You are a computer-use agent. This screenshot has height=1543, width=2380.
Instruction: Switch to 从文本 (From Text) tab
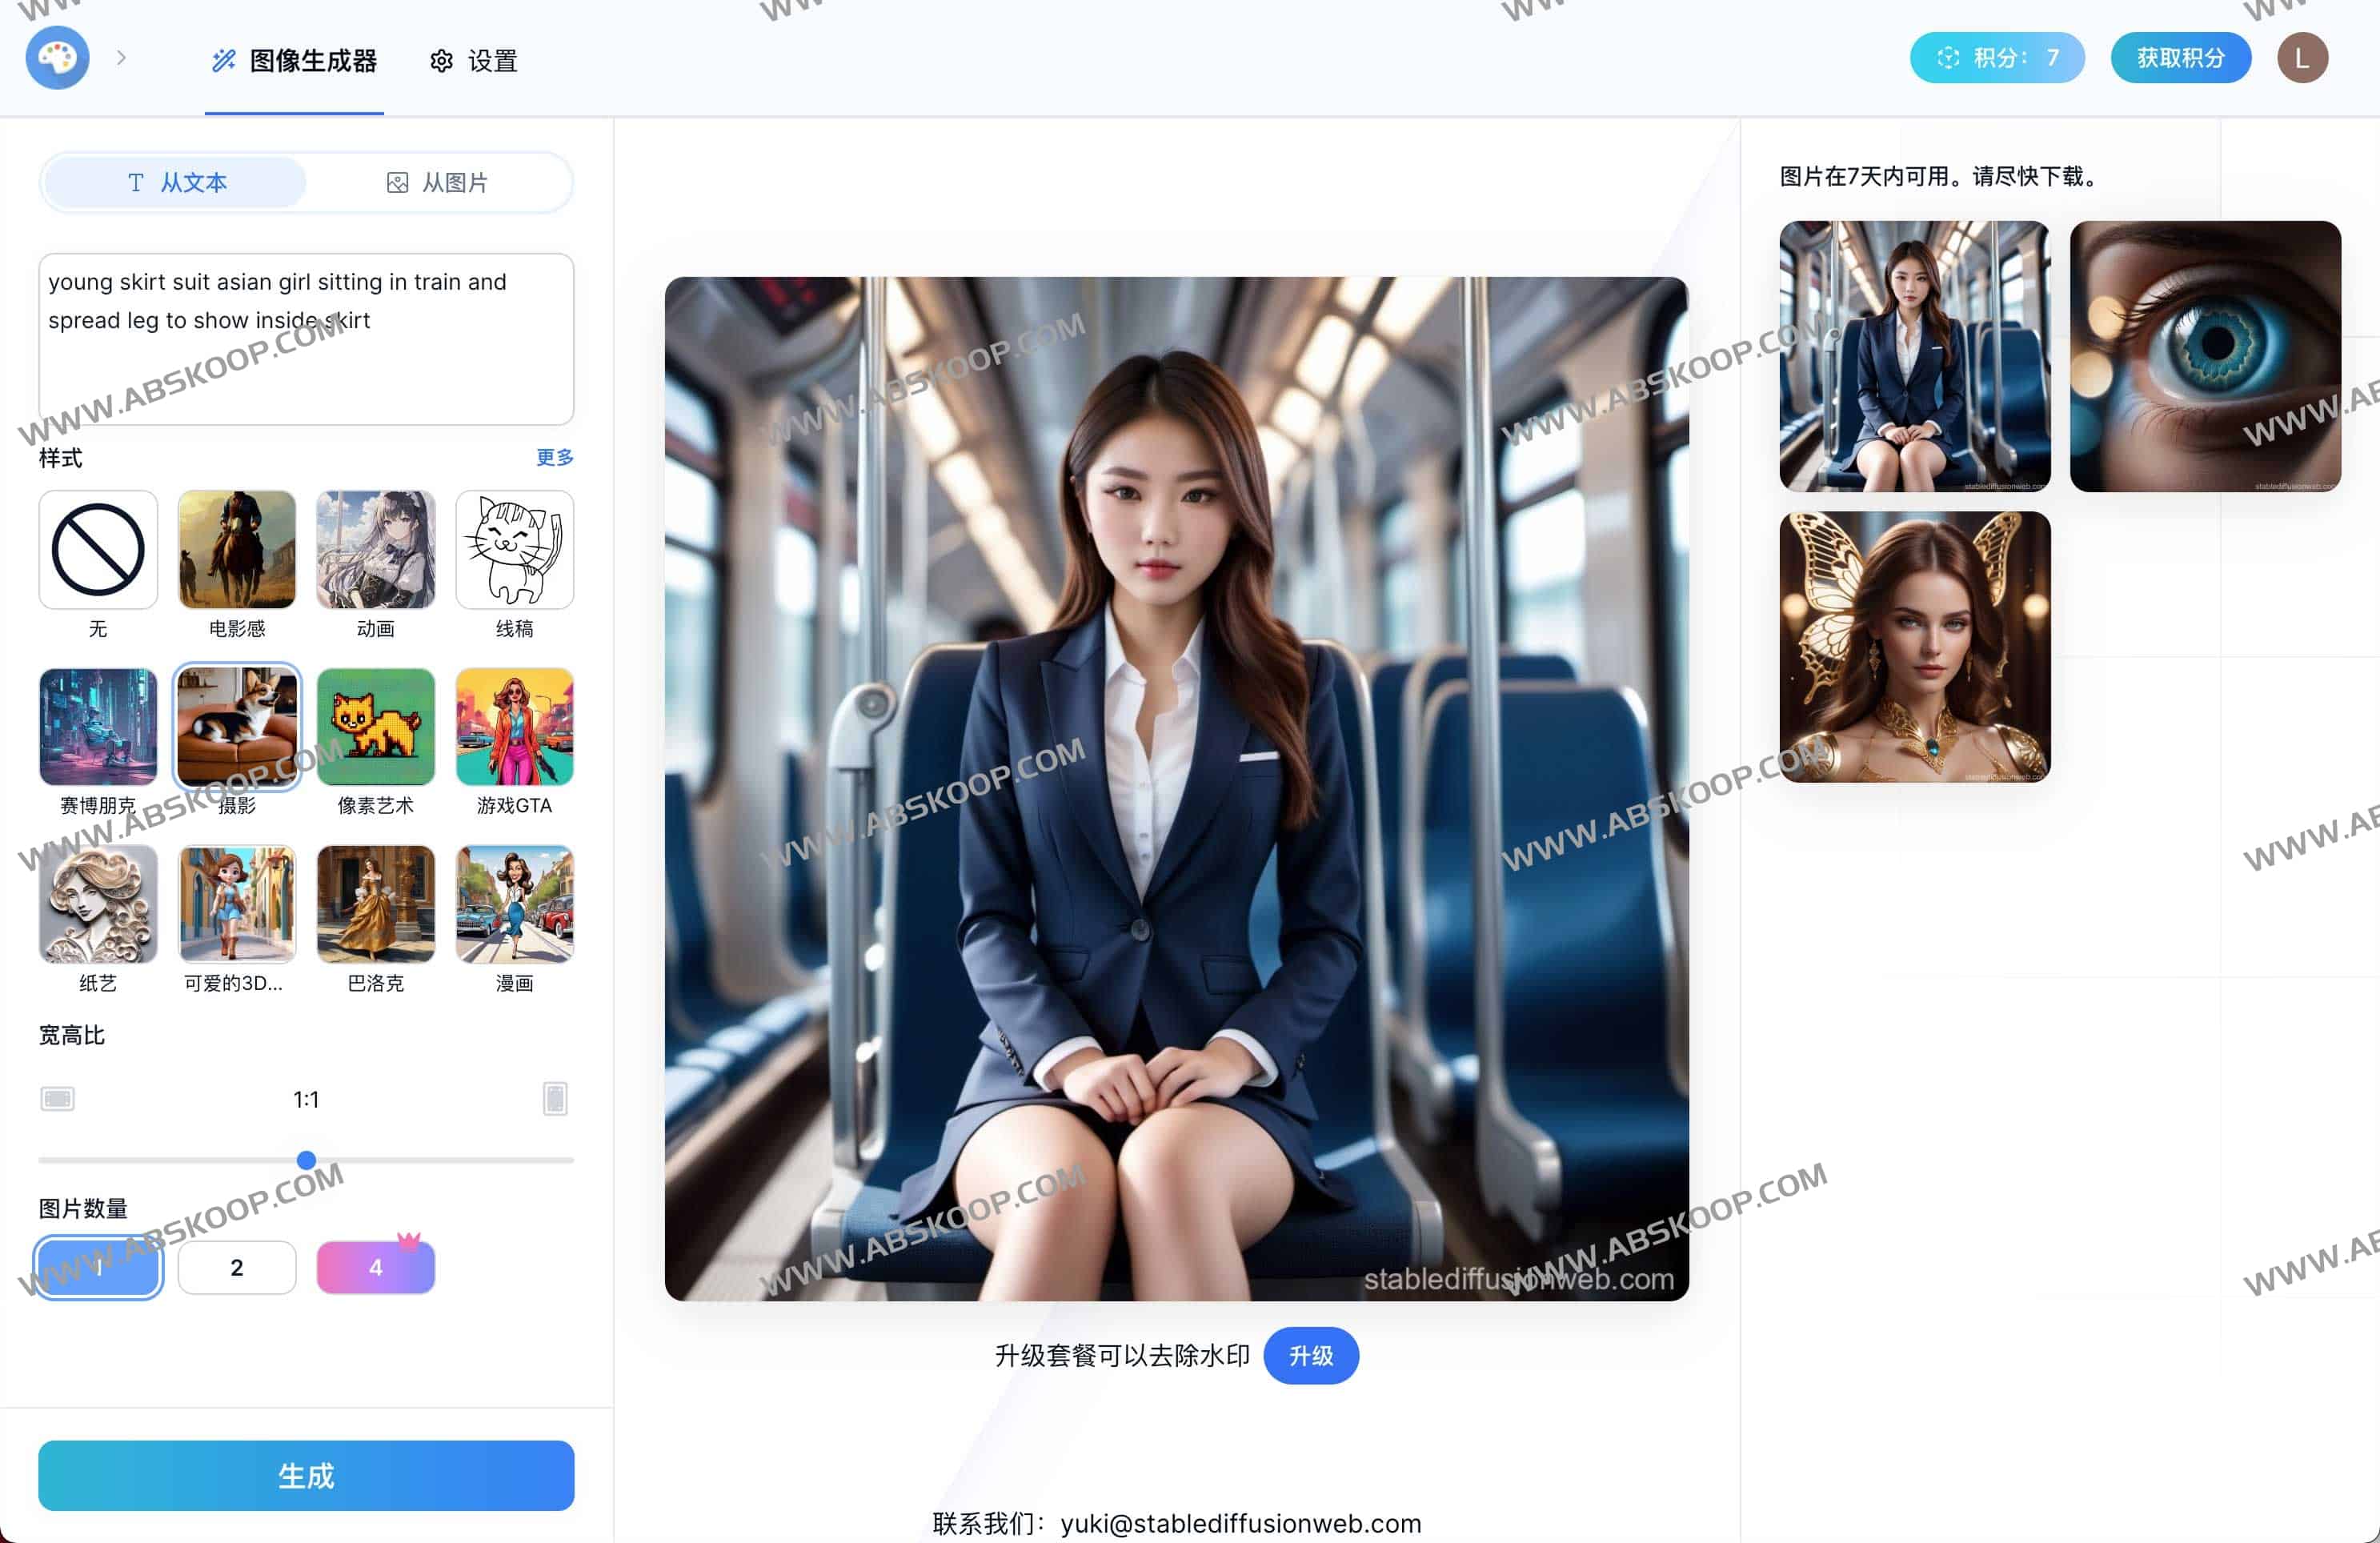(x=174, y=182)
